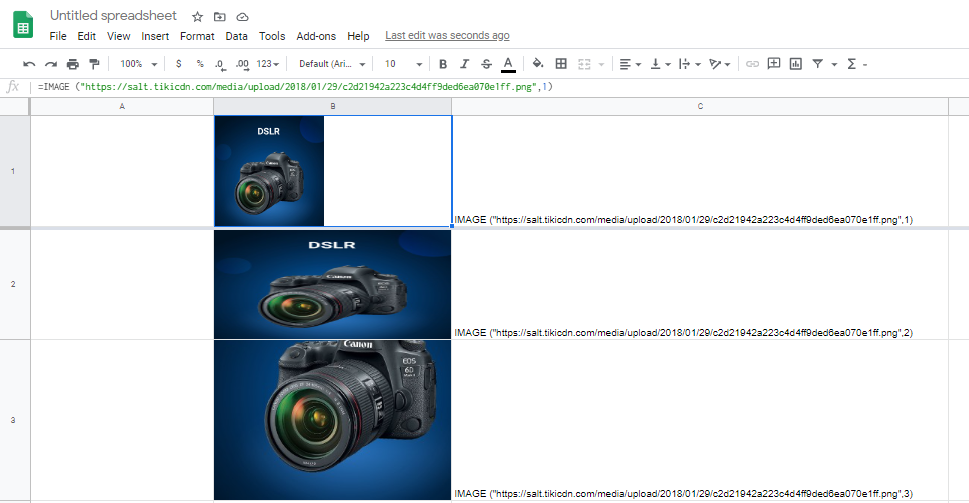Screen dimensions: 969x503
Task: Toggle bold formatting
Action: tap(442, 64)
